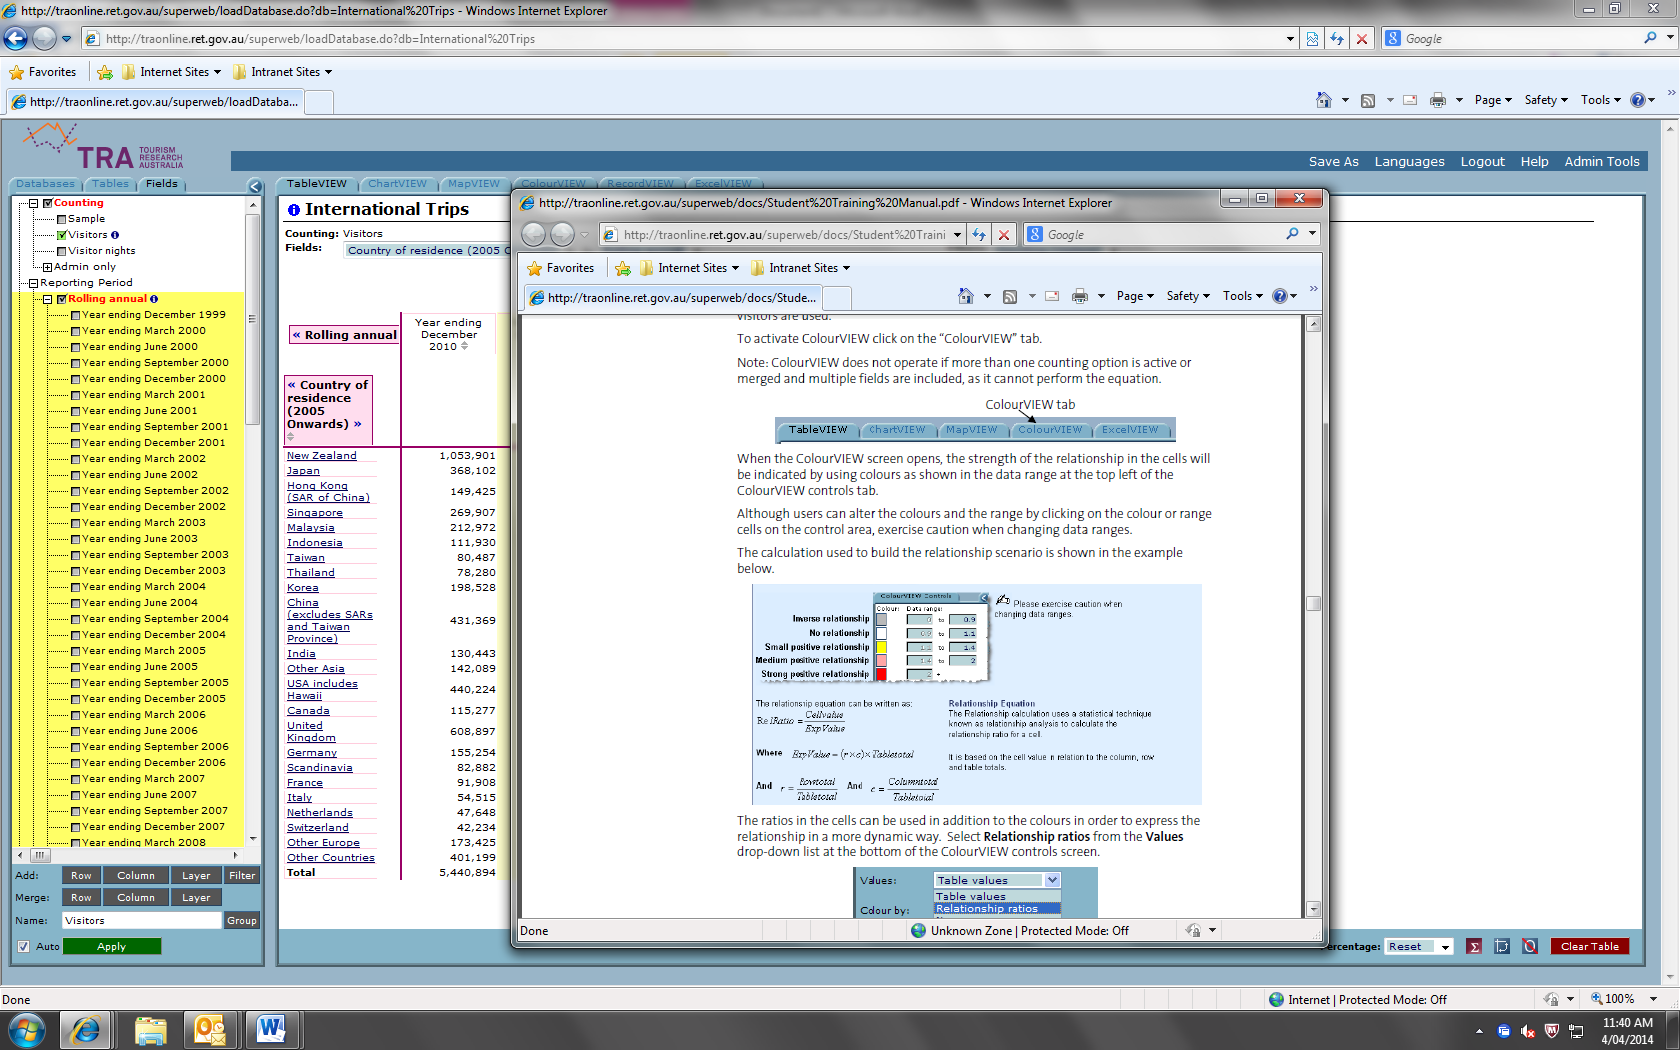Open the popup window Tools dropdown
The image size is (1680, 1050).
click(x=1242, y=296)
